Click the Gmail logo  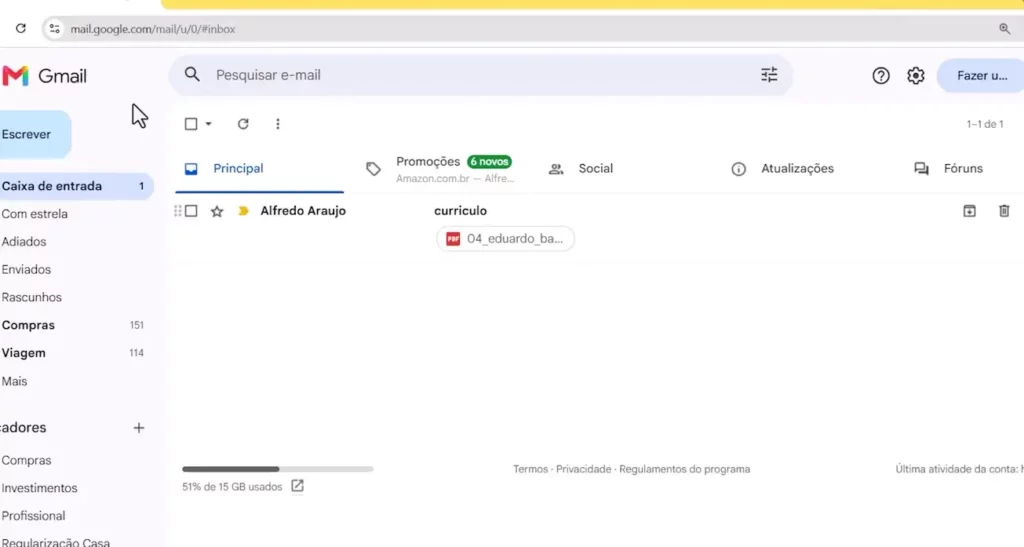point(44,76)
